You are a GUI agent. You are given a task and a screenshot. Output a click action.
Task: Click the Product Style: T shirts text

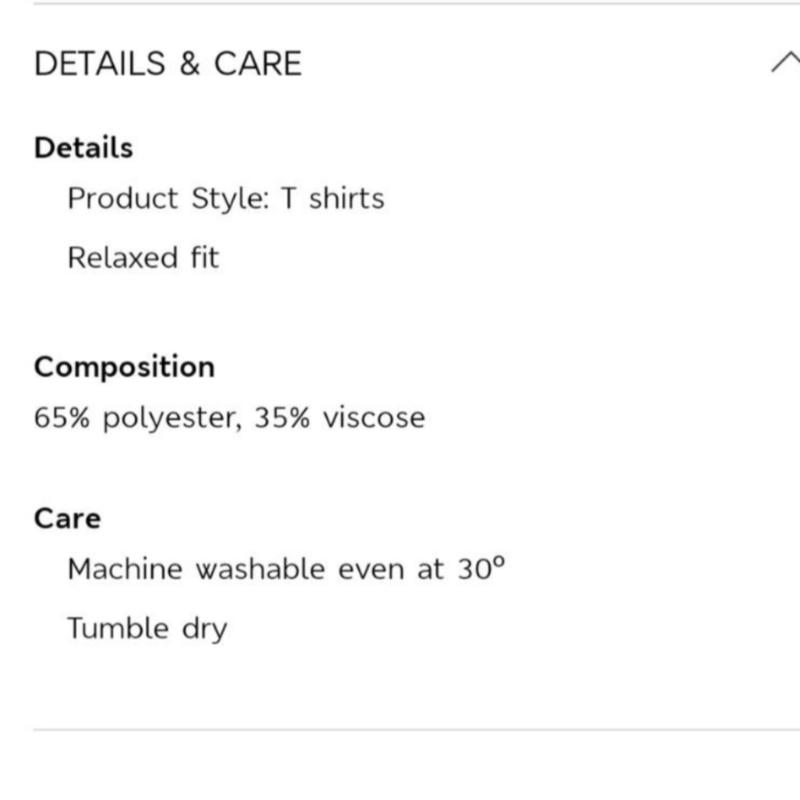tap(226, 198)
